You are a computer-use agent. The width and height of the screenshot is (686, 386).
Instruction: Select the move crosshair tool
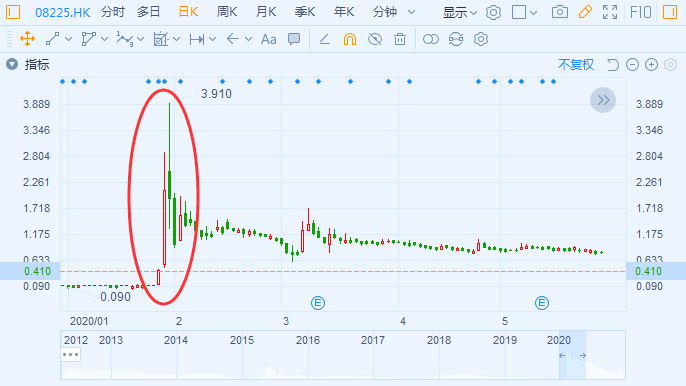tap(28, 39)
